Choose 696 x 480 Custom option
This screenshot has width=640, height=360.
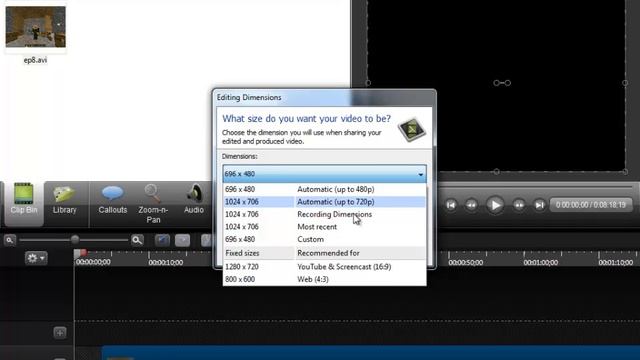[324, 240]
